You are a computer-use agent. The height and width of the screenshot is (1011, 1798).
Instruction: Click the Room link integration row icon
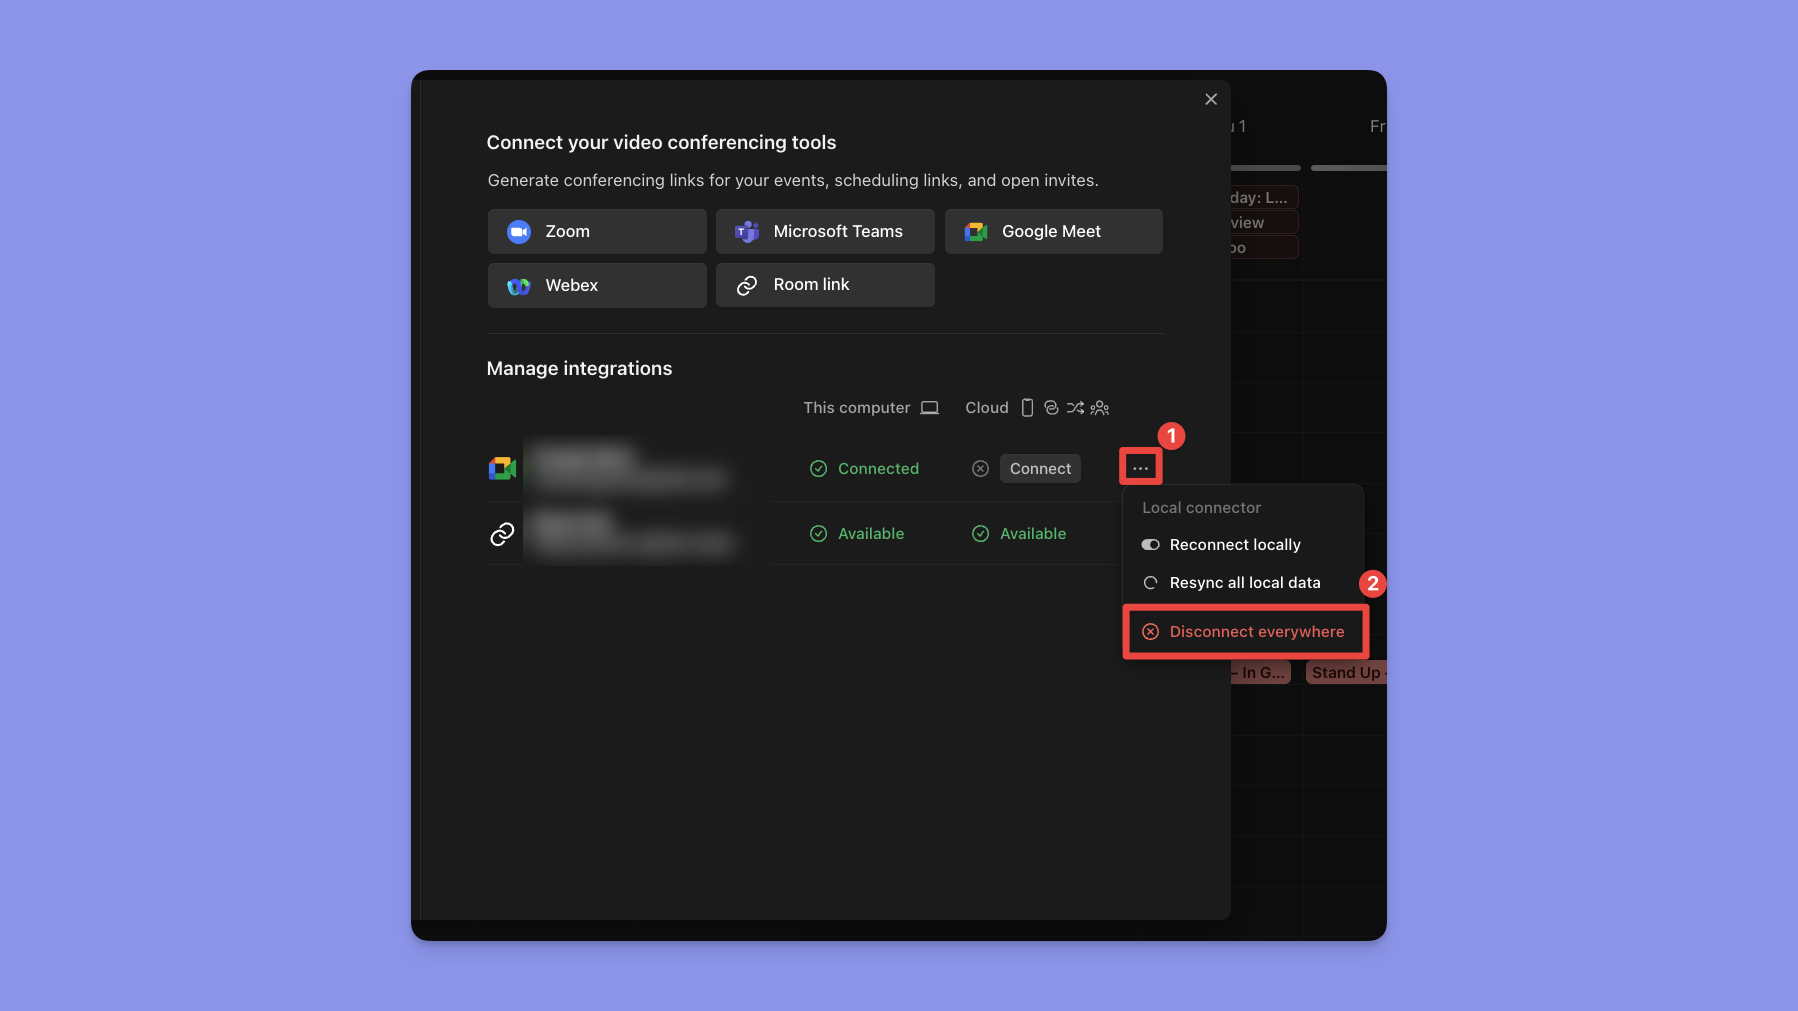click(x=502, y=534)
